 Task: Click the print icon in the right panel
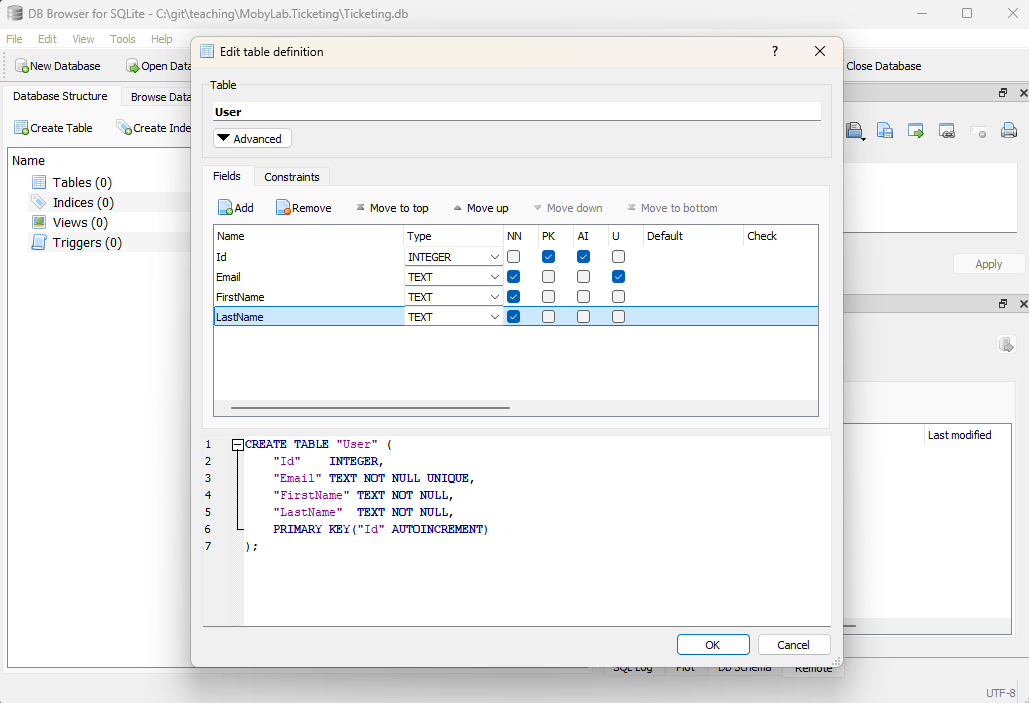click(1009, 130)
